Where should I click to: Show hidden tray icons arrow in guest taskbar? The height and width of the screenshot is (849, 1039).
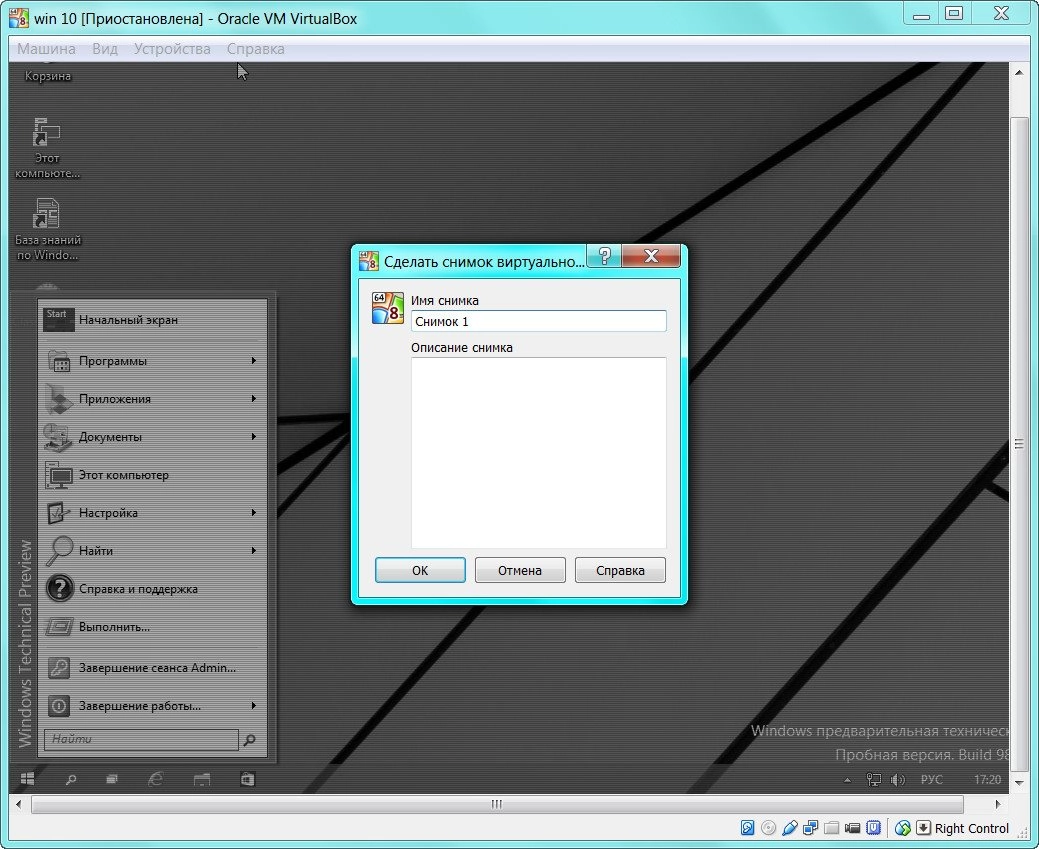click(x=847, y=780)
